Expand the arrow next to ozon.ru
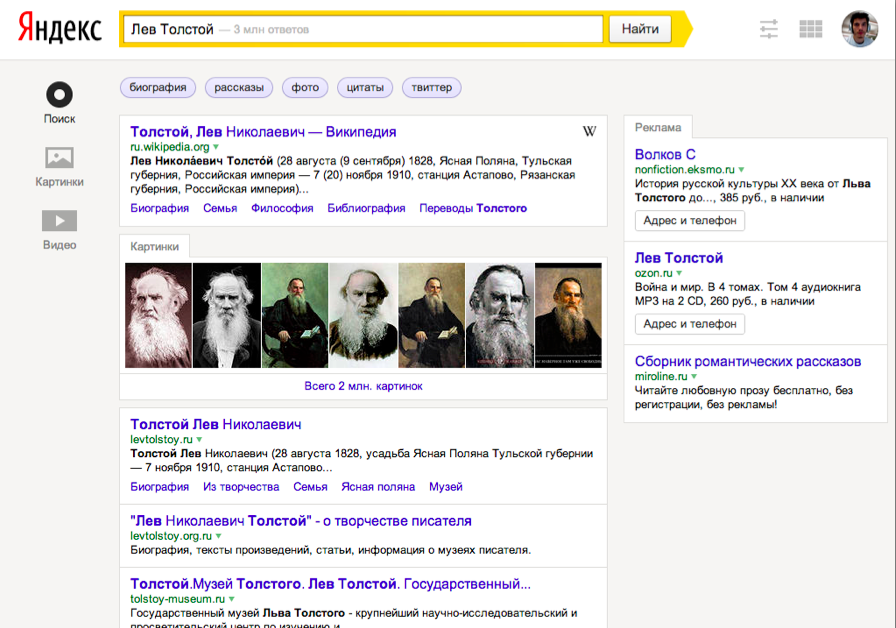 (x=679, y=273)
